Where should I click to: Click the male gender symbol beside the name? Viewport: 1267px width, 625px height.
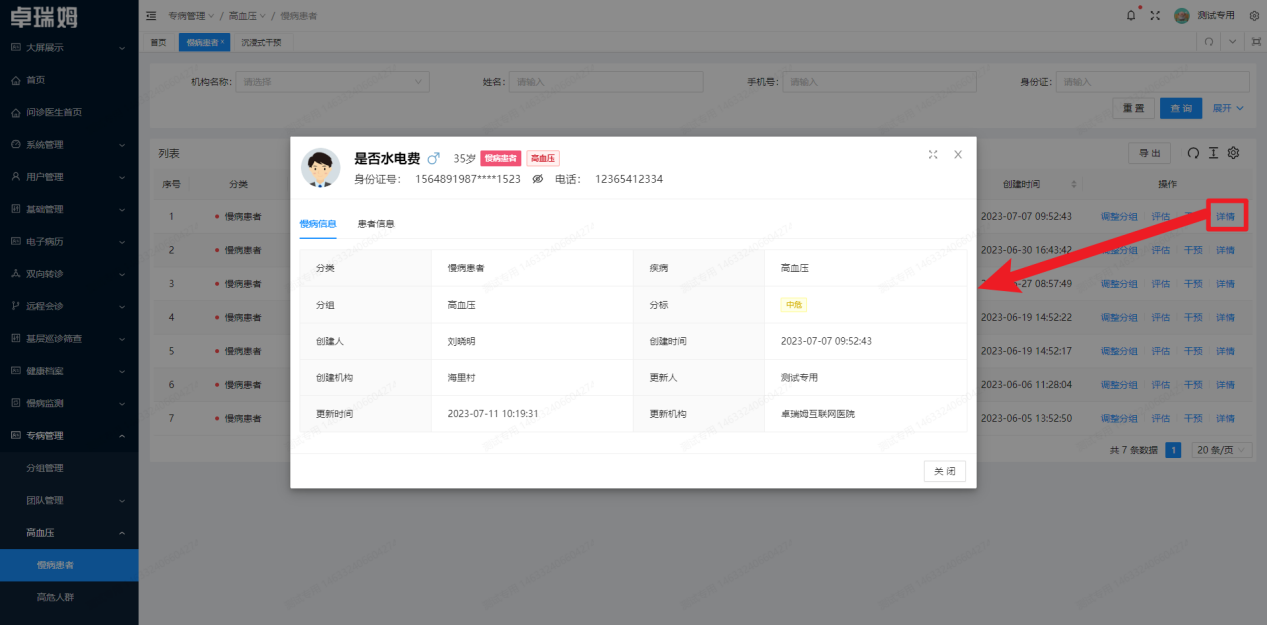click(433, 158)
